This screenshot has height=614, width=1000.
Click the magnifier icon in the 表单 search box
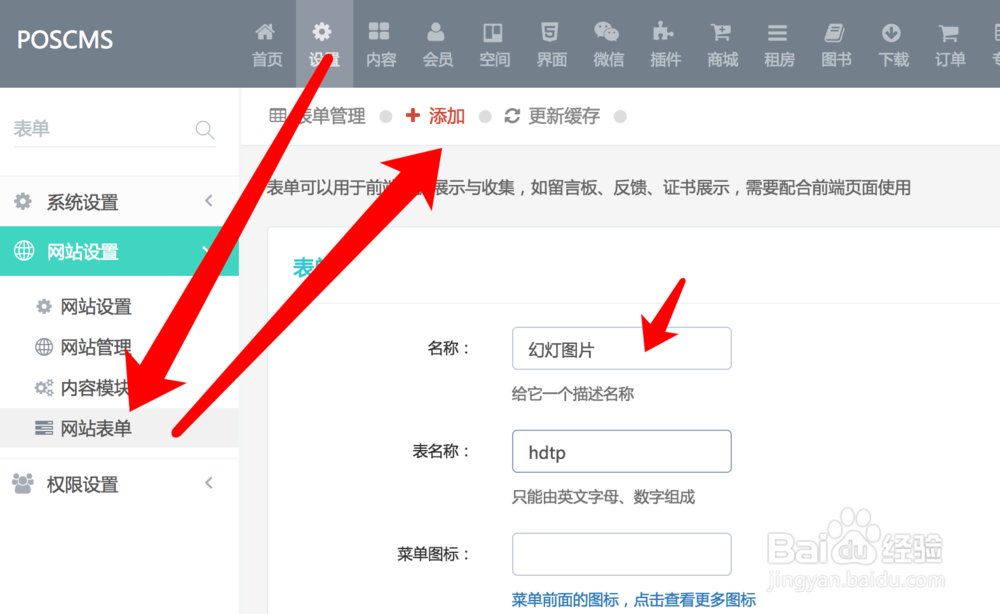[x=204, y=130]
